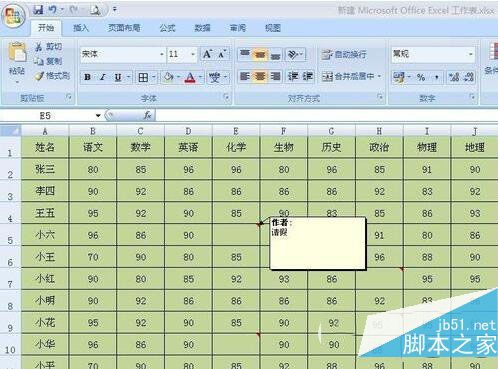Image resolution: width=498 pixels, height=369 pixels.
Task: Center text horizontally
Action: [x=260, y=77]
